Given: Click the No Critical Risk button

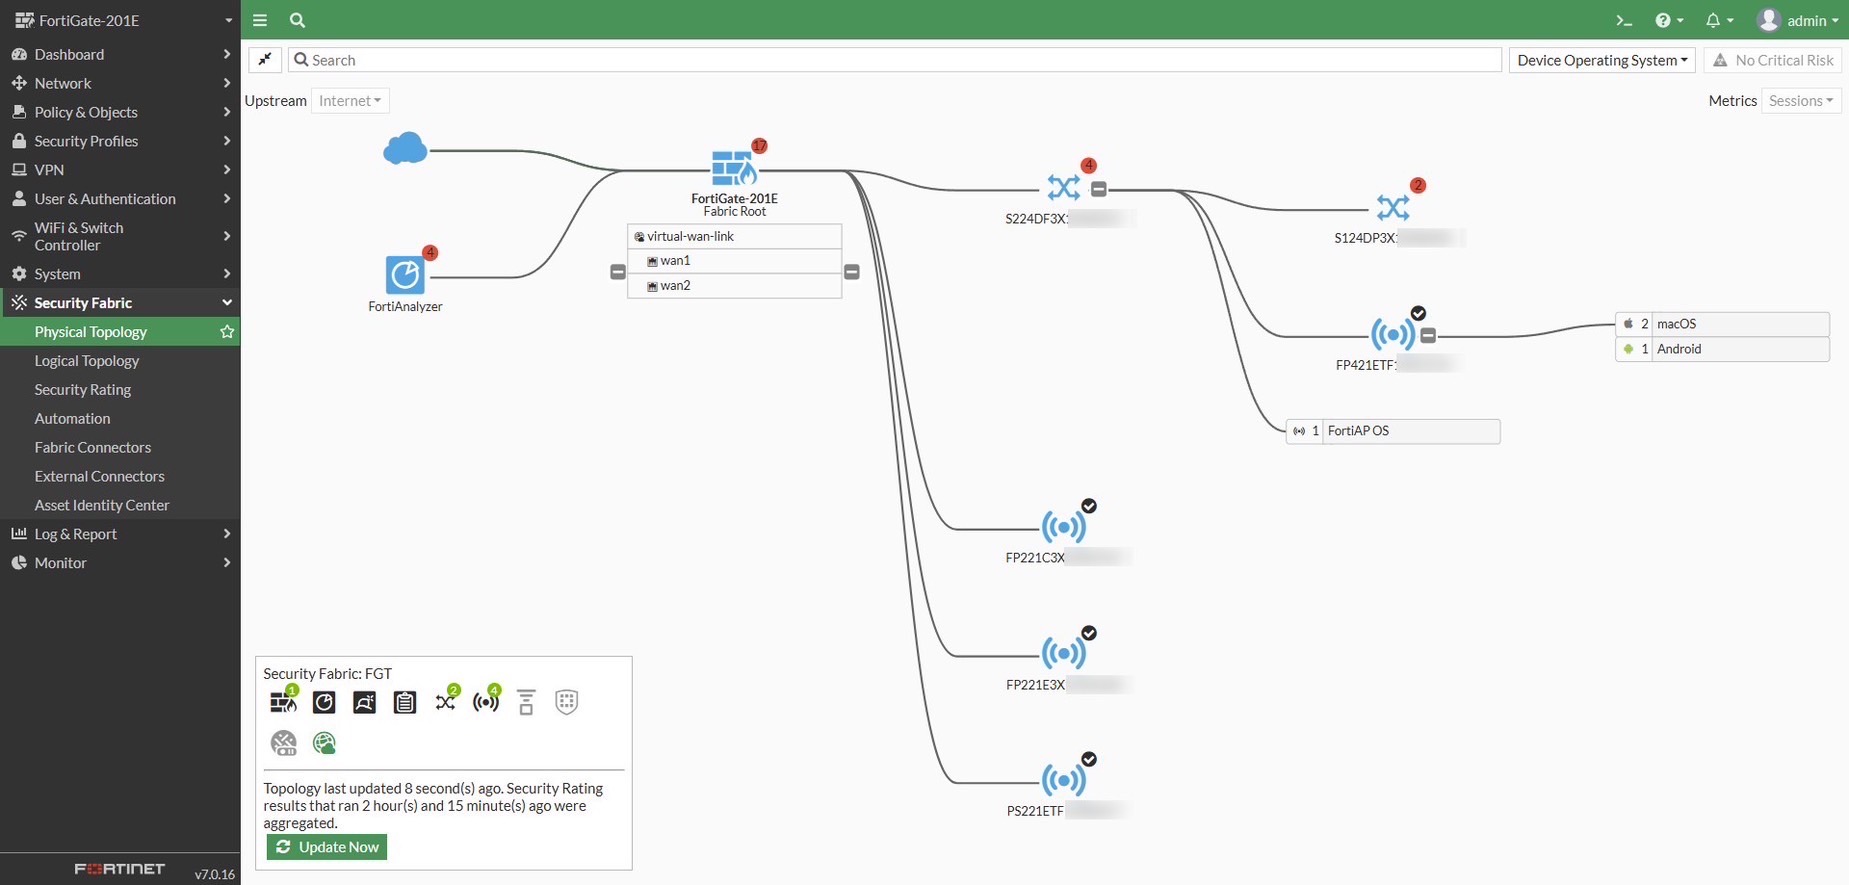Looking at the screenshot, I should click(x=1773, y=60).
